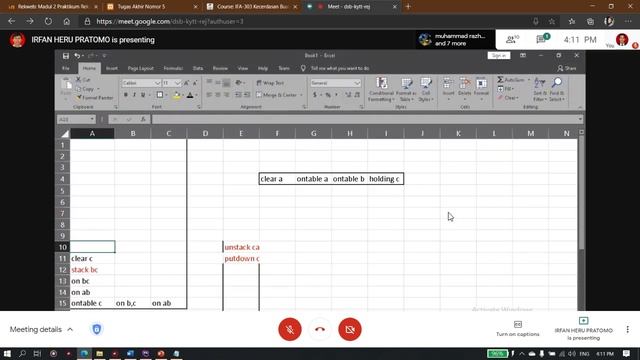Open the Excel File menu
The height and width of the screenshot is (360, 640).
point(66,68)
